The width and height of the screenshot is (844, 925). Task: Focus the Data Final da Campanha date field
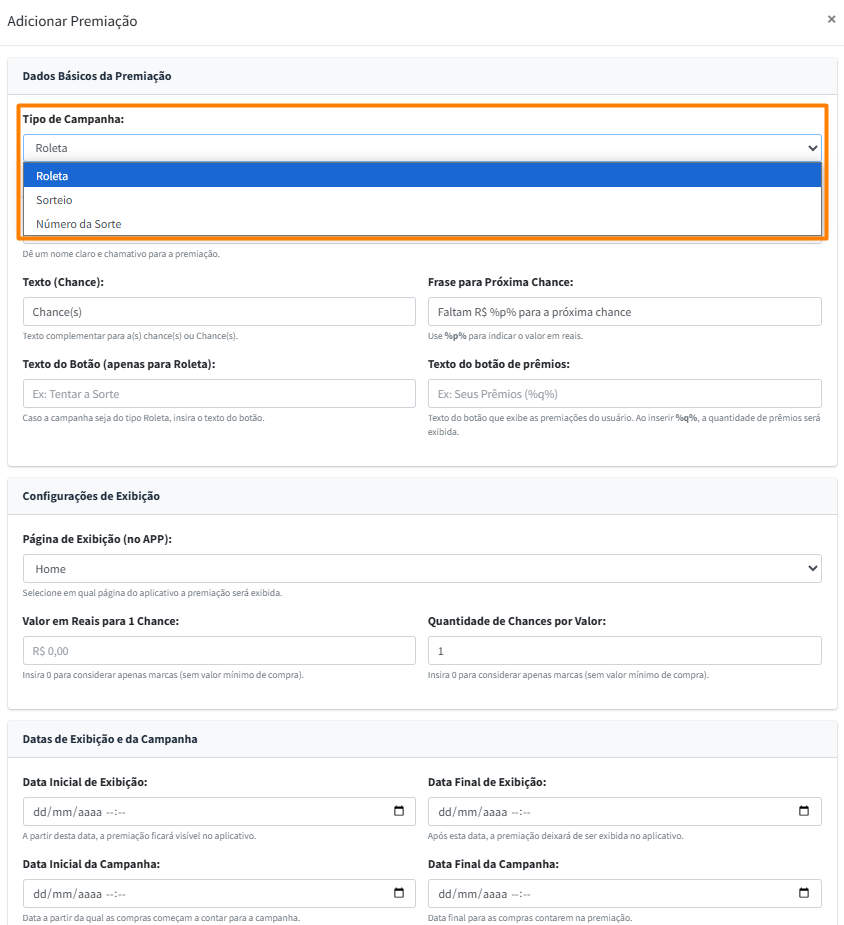pos(605,893)
